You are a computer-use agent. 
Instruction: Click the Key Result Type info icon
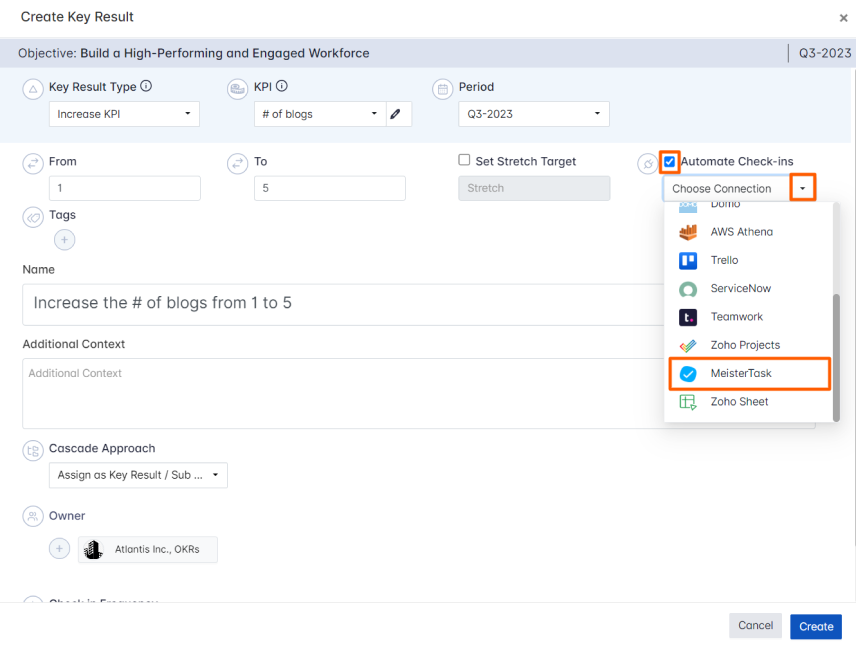click(x=146, y=86)
